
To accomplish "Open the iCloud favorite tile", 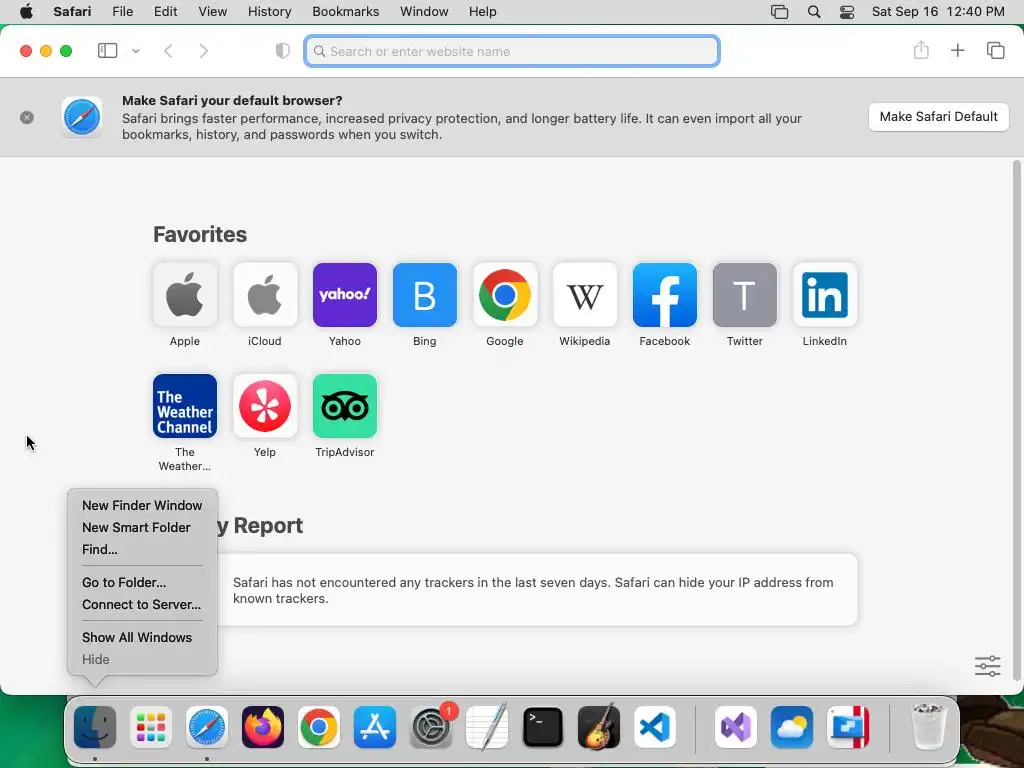I will 264,295.
